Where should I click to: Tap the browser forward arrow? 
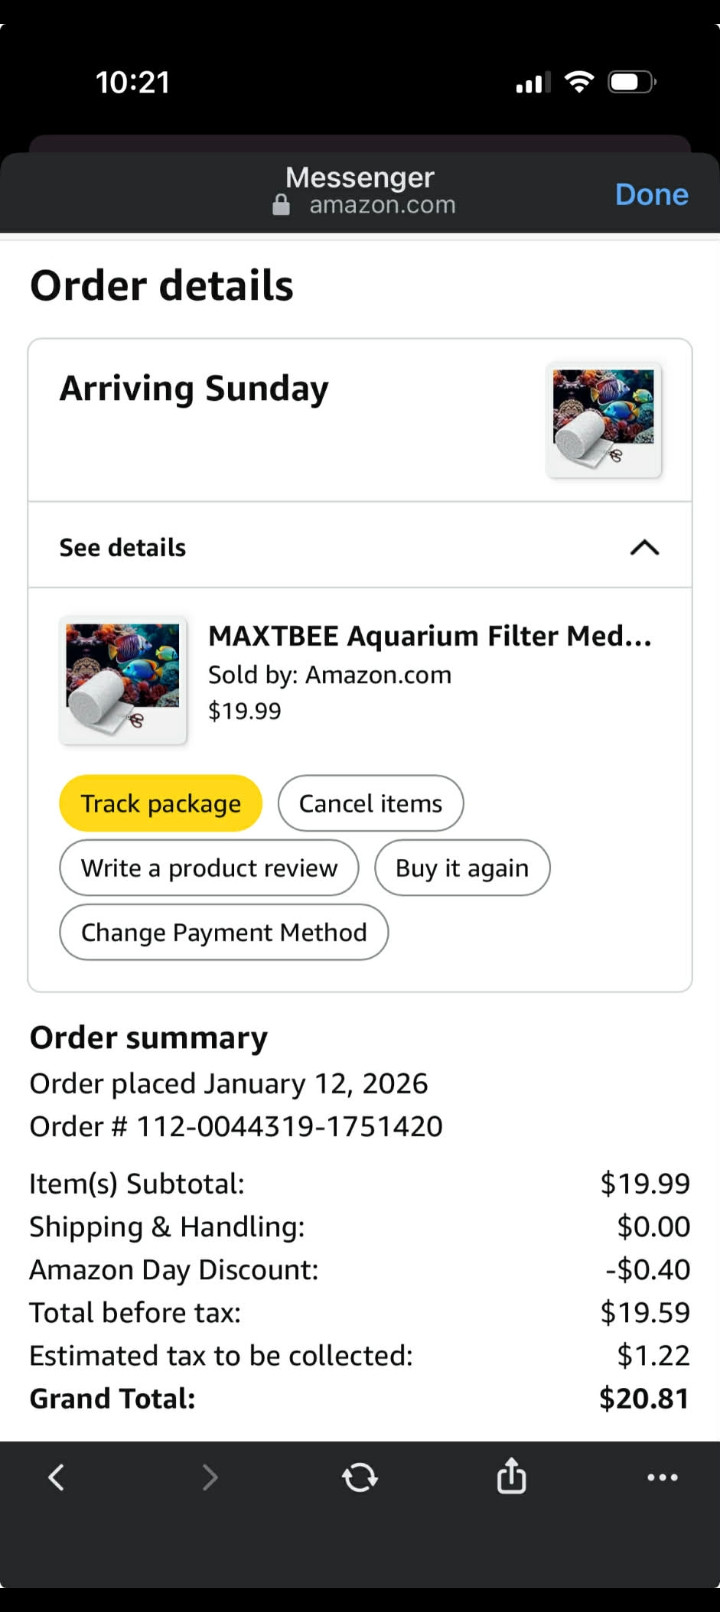point(209,1477)
